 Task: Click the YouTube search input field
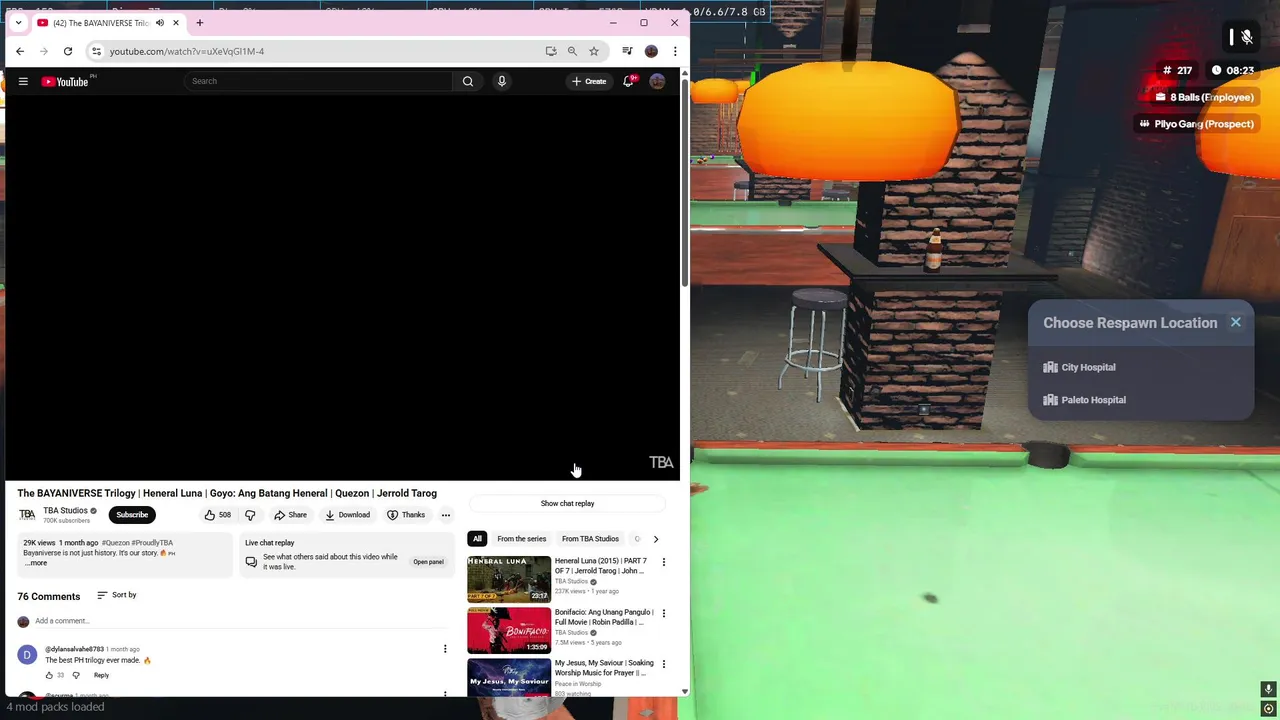(320, 81)
